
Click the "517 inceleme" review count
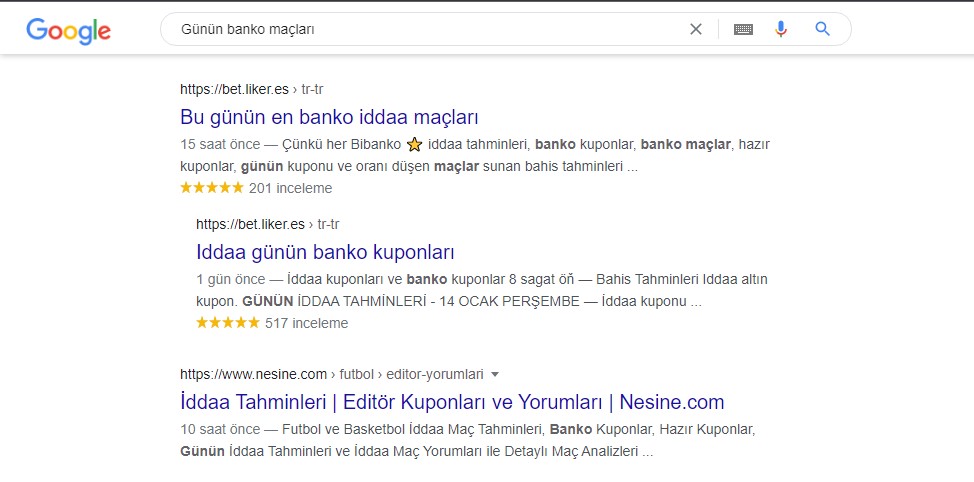coord(306,324)
